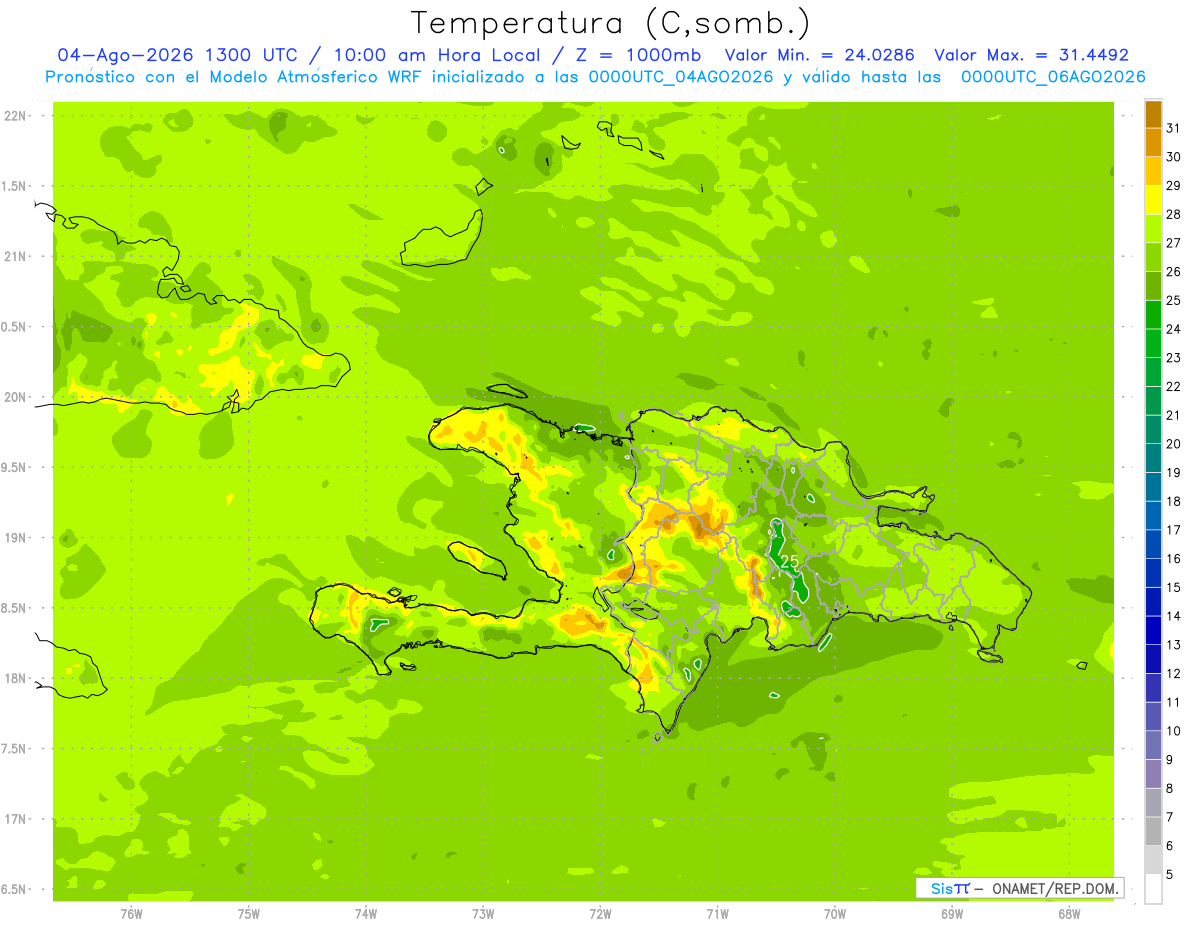Click gray legend band between 6 and 7
1200x927 pixels.
(x=1153, y=831)
